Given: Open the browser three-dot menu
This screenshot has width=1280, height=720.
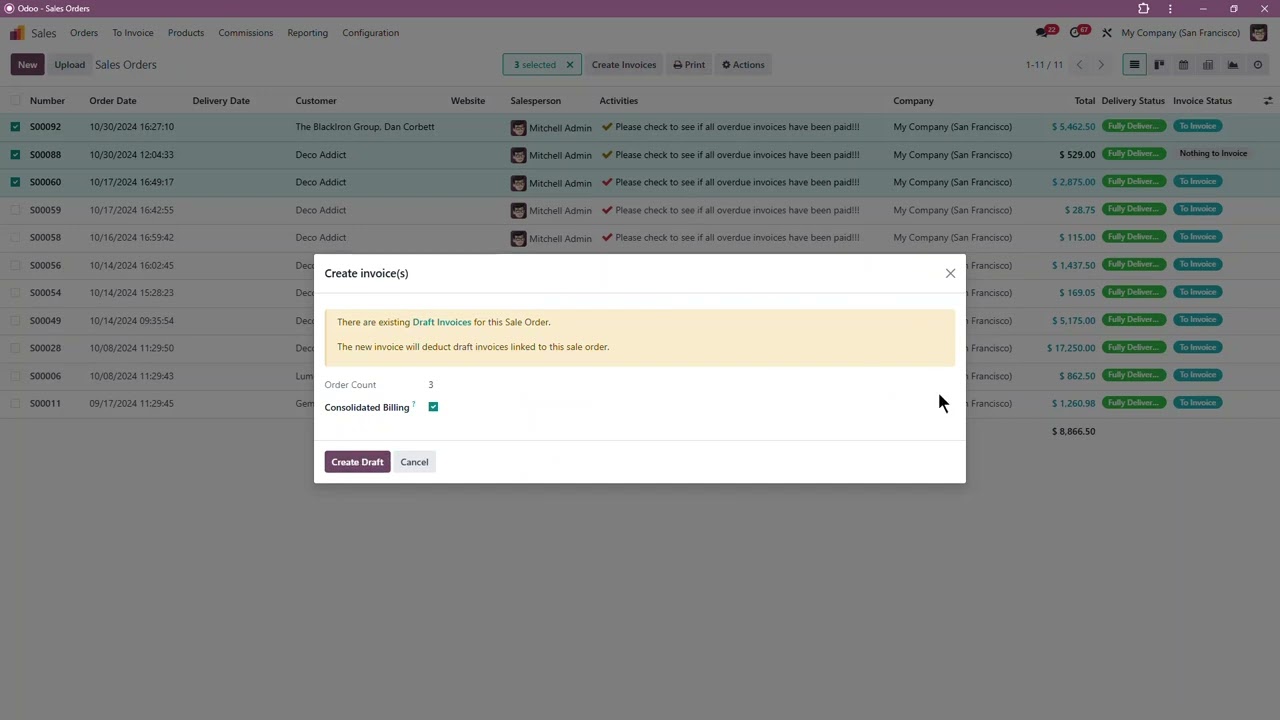Looking at the screenshot, I should click(x=1170, y=9).
